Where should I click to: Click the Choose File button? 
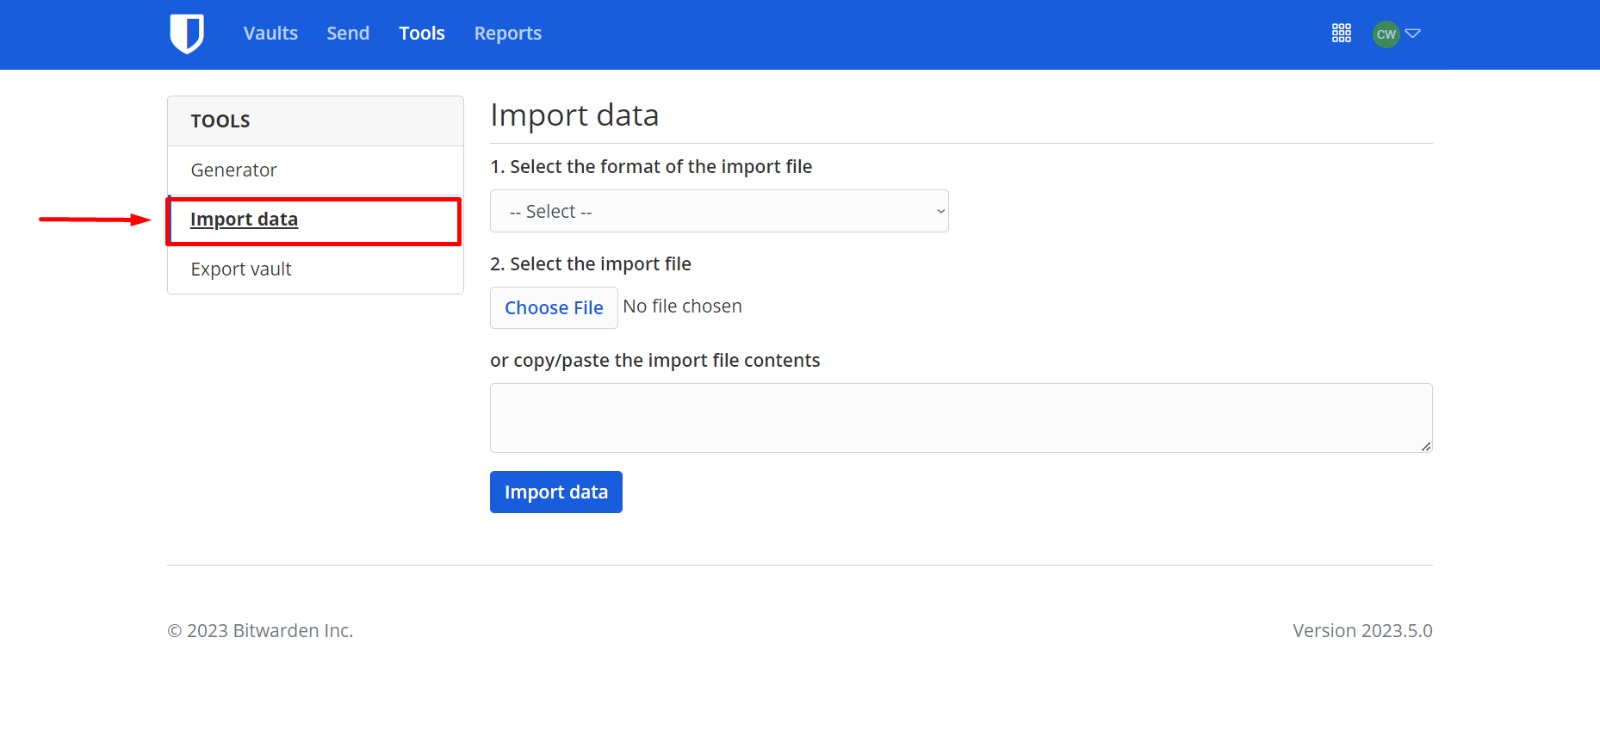pos(554,307)
